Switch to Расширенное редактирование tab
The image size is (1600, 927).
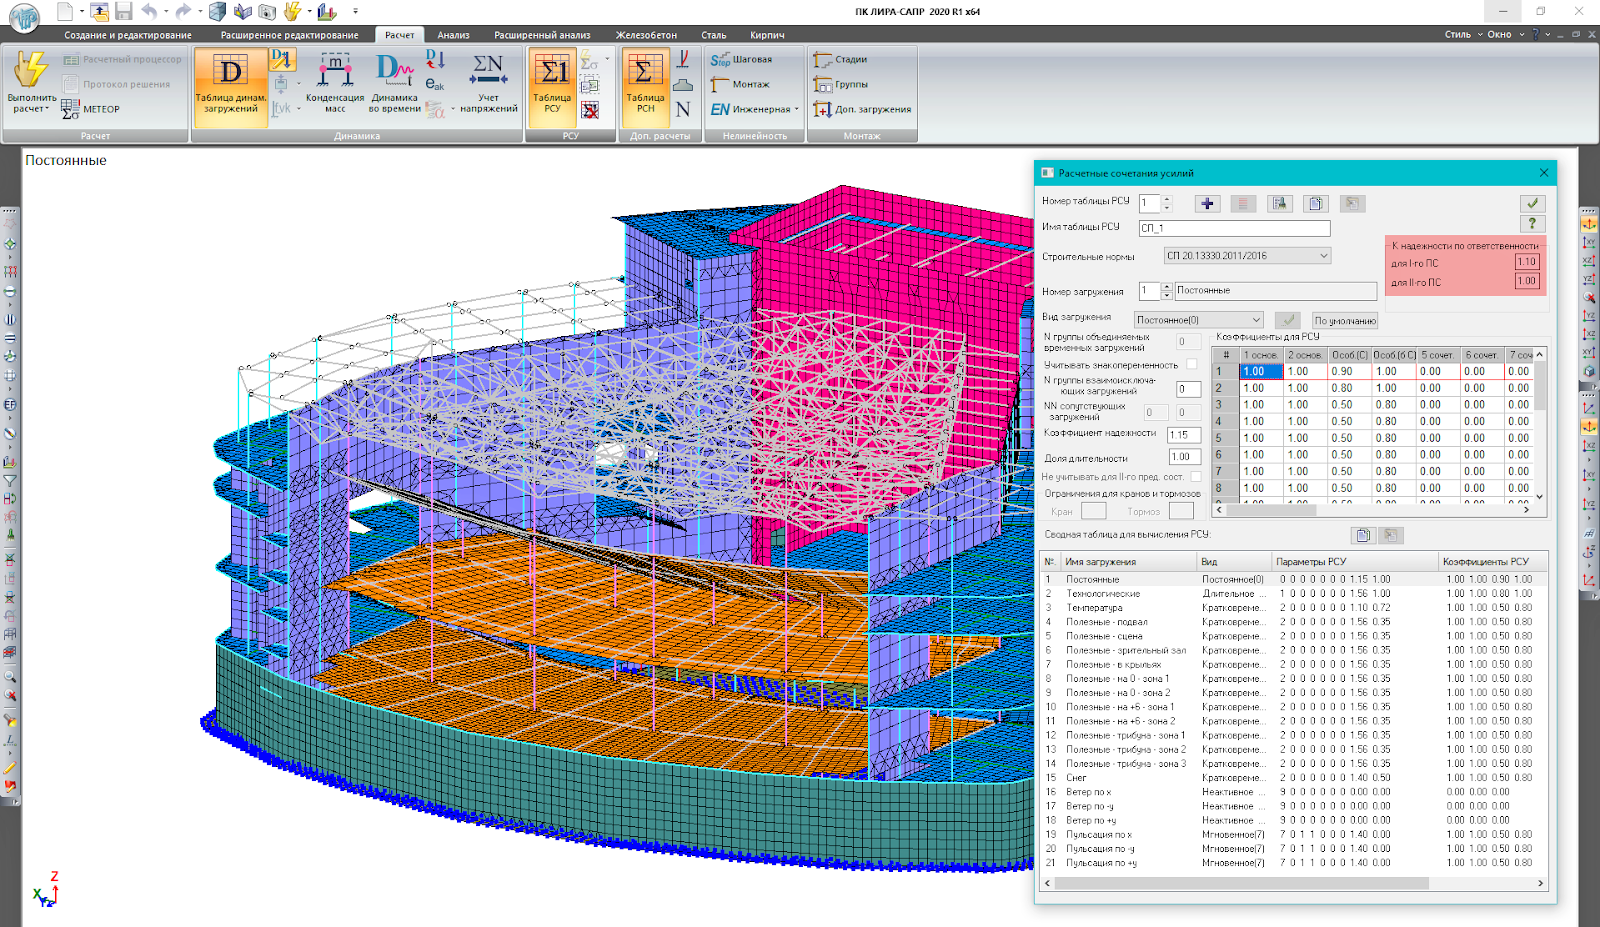click(x=289, y=35)
